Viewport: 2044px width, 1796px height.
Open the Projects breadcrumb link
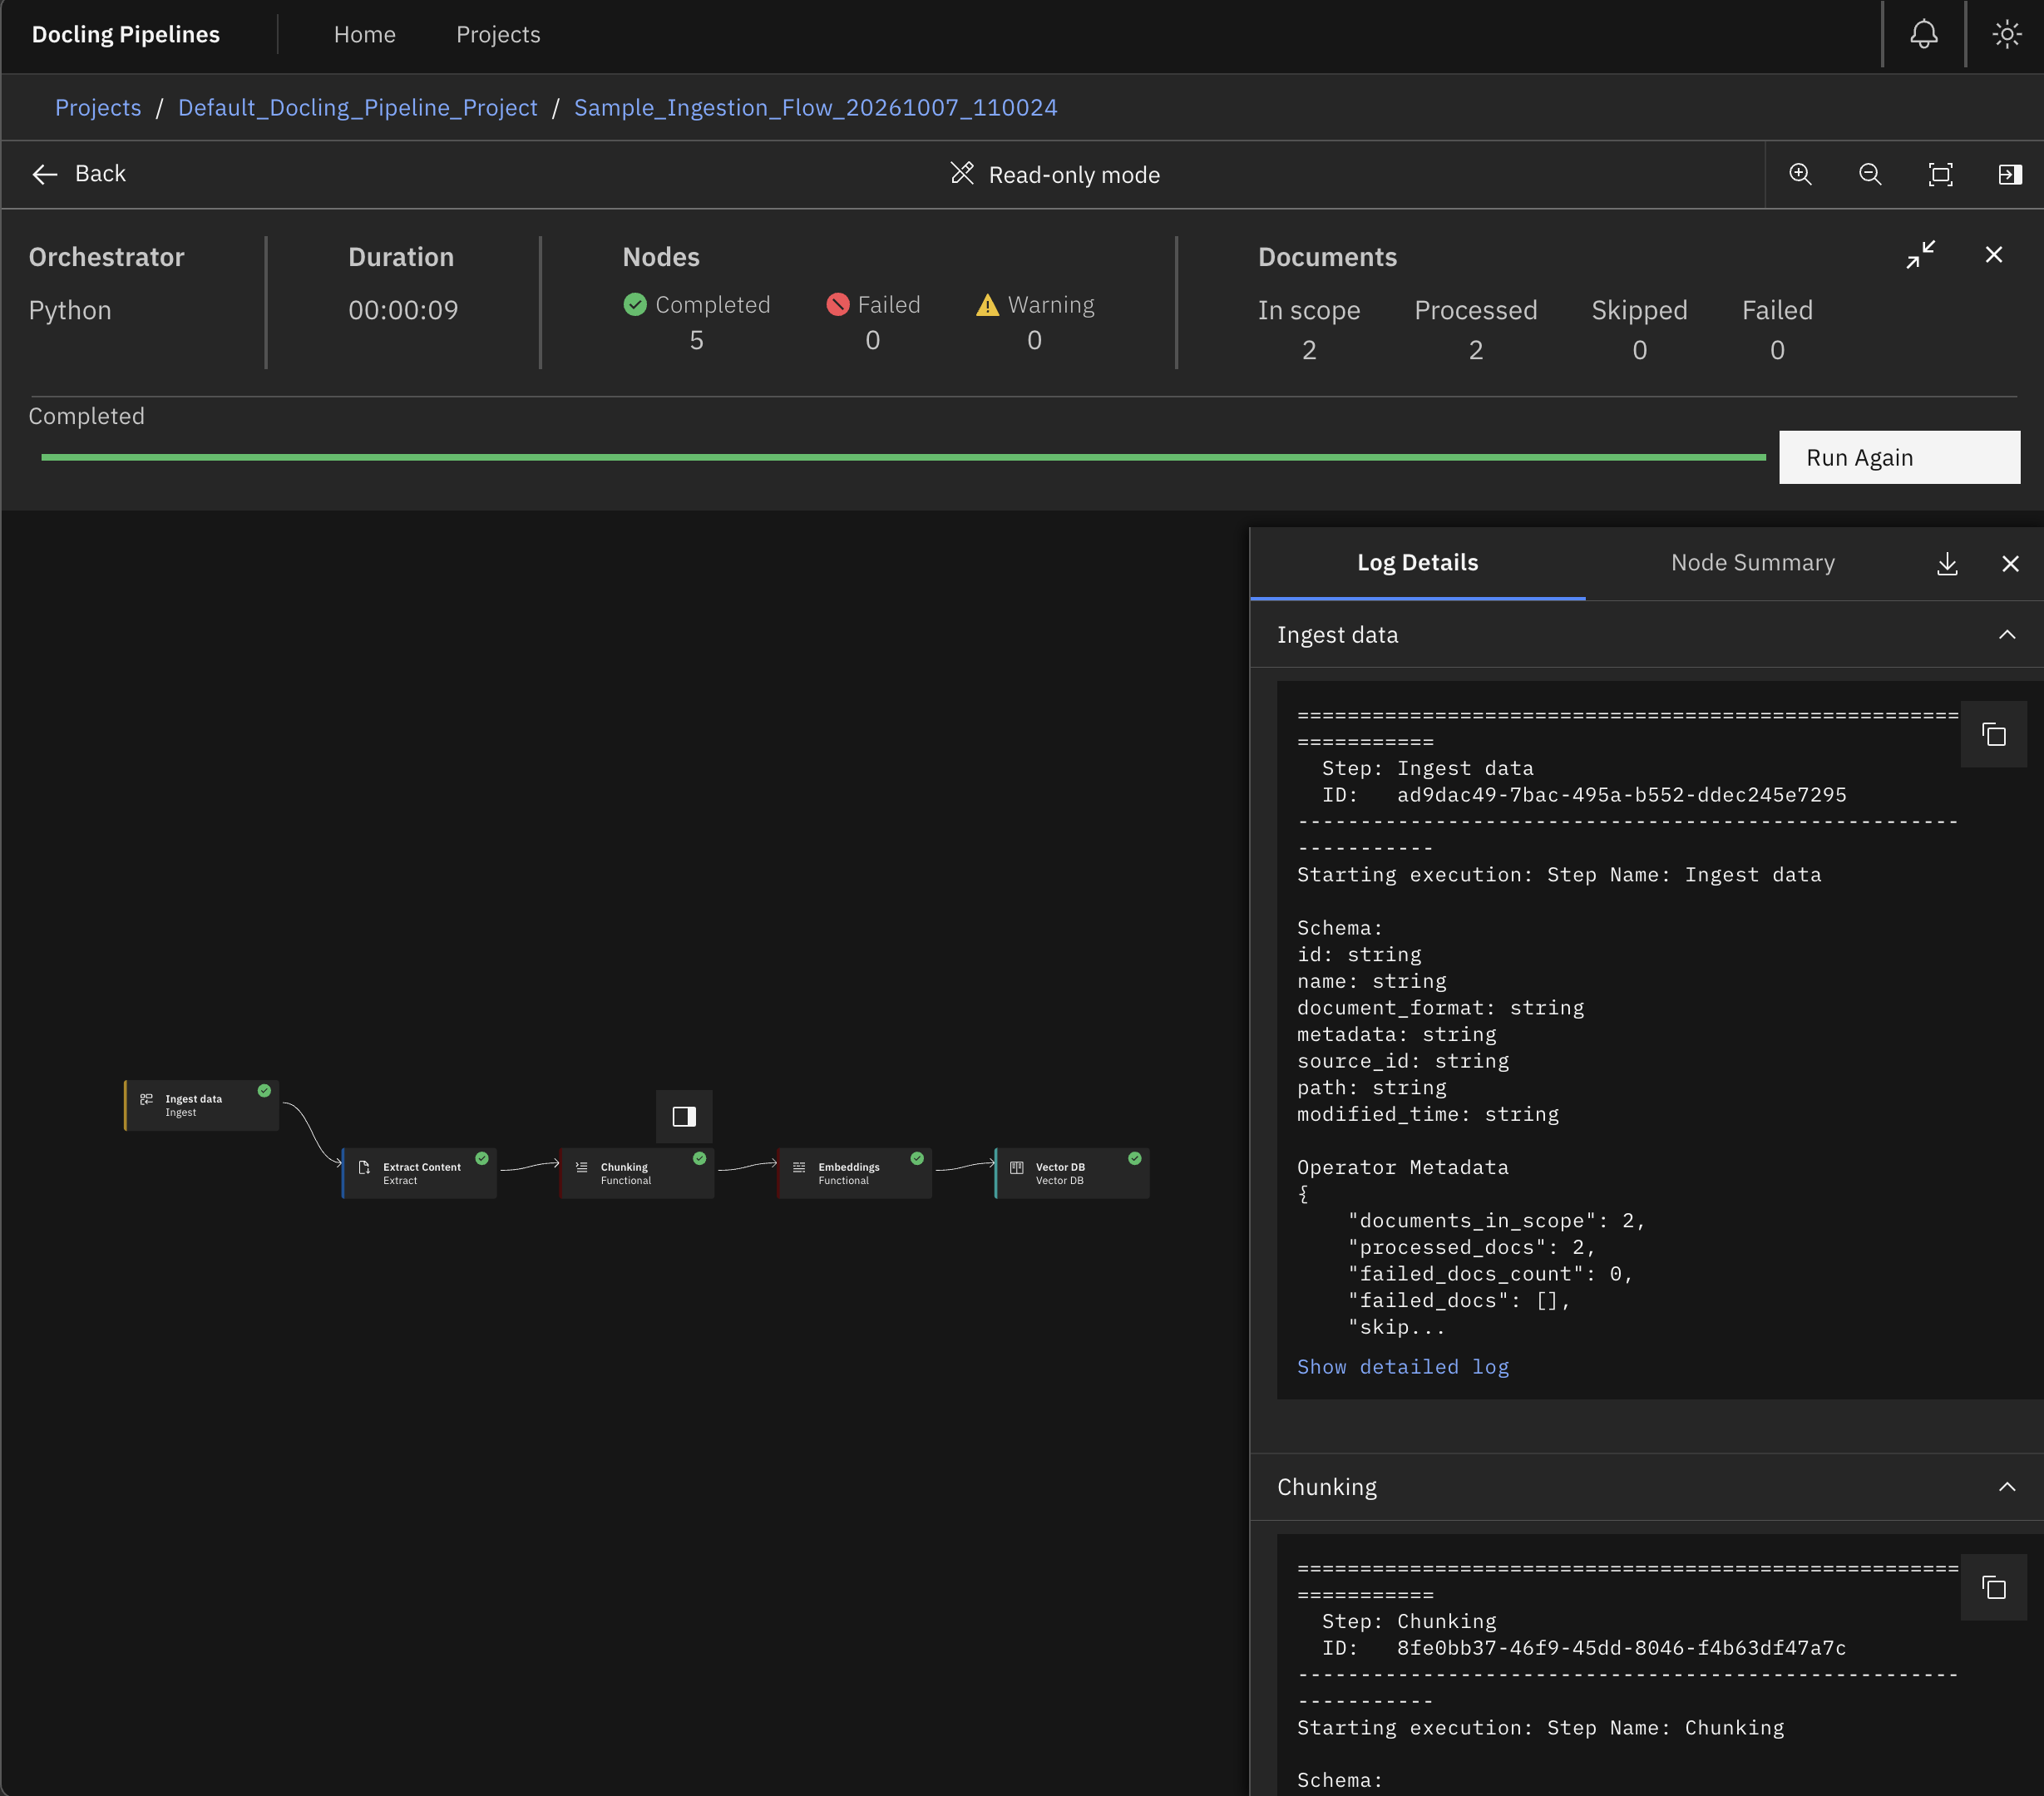(98, 107)
